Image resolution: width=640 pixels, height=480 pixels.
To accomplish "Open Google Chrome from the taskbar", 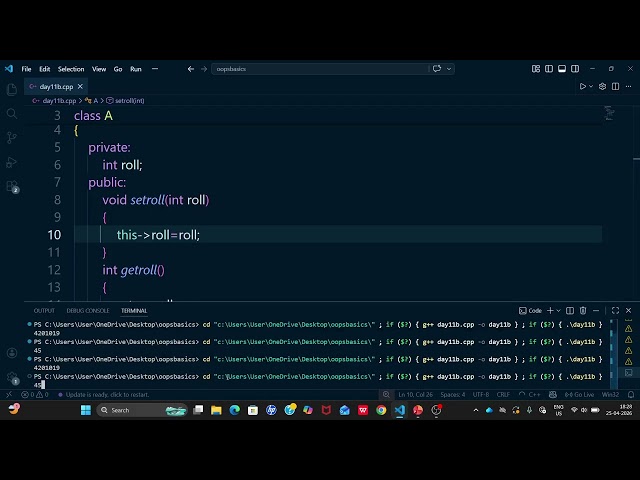I will click(381, 410).
